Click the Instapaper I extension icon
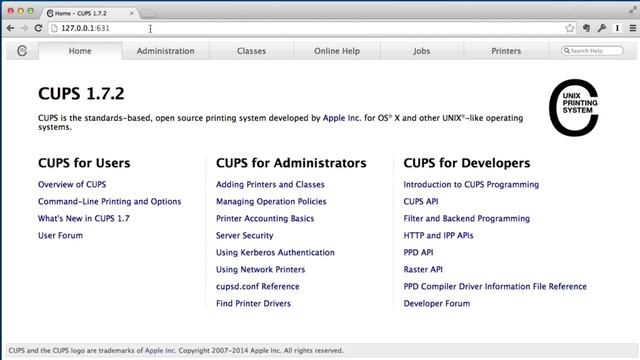 [617, 28]
